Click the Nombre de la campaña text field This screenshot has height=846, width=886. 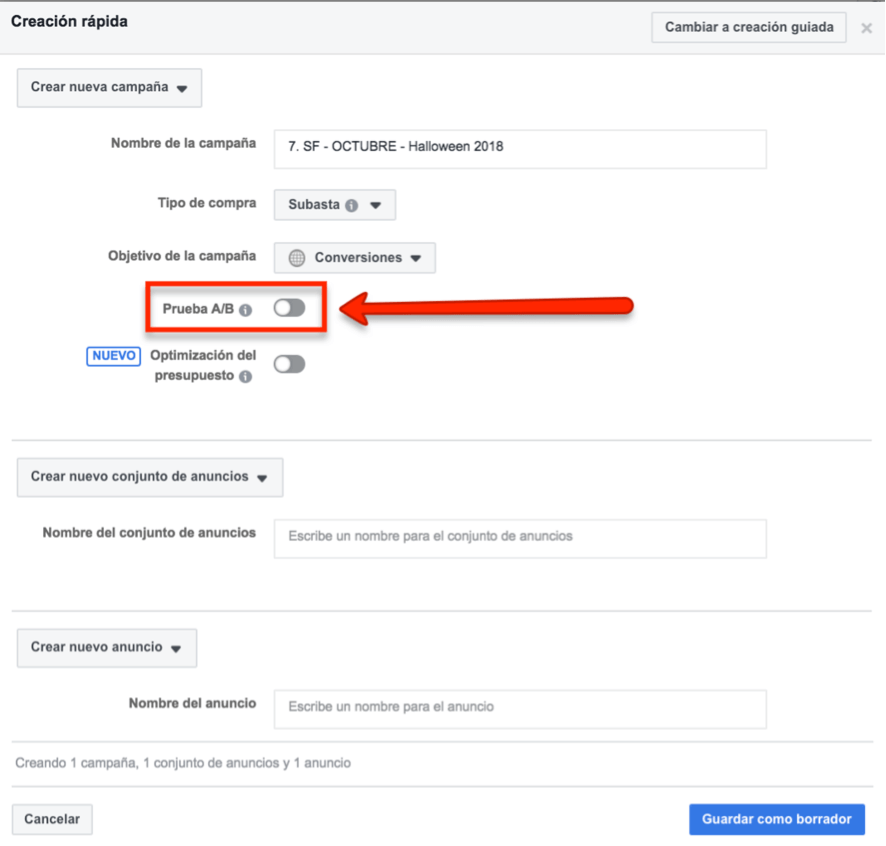(x=520, y=147)
